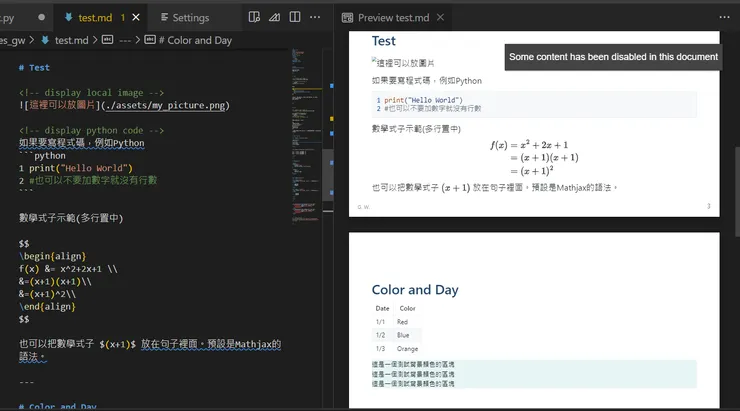Click the preview pane scrollbar
The height and width of the screenshot is (411, 740).
(x=737, y=192)
